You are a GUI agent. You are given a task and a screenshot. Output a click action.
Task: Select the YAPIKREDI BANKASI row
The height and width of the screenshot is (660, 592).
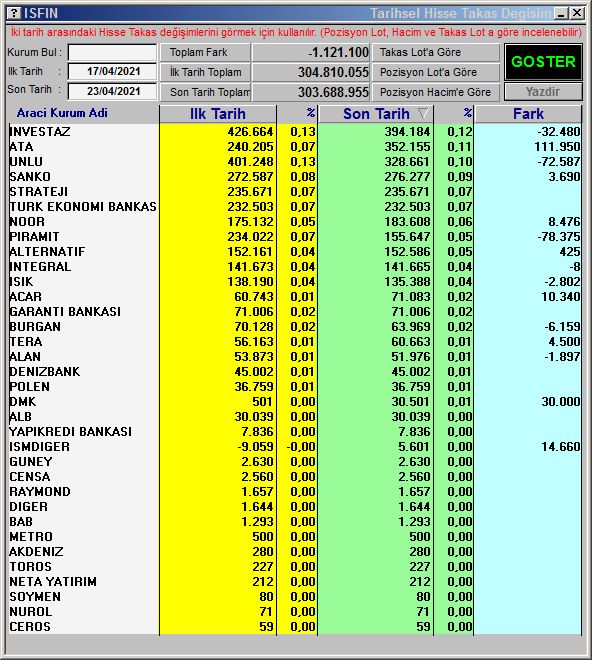(295, 431)
